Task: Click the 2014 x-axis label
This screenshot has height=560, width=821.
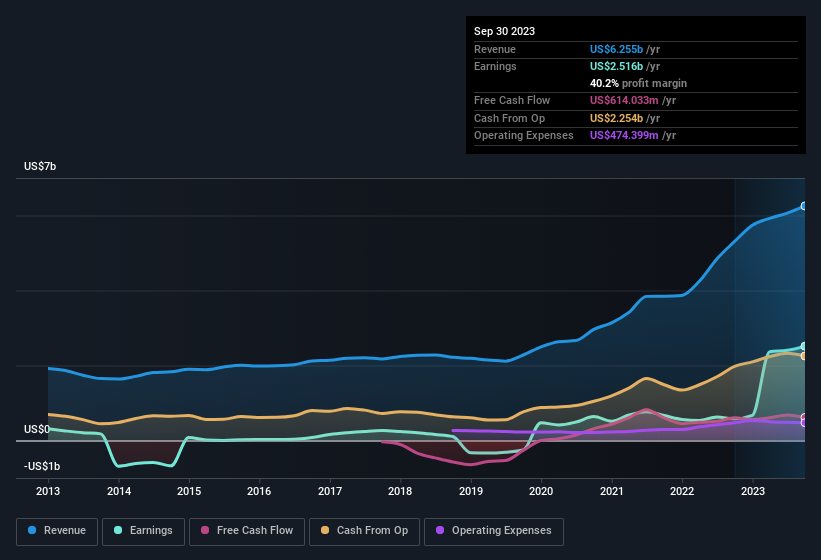Action: coord(119,491)
